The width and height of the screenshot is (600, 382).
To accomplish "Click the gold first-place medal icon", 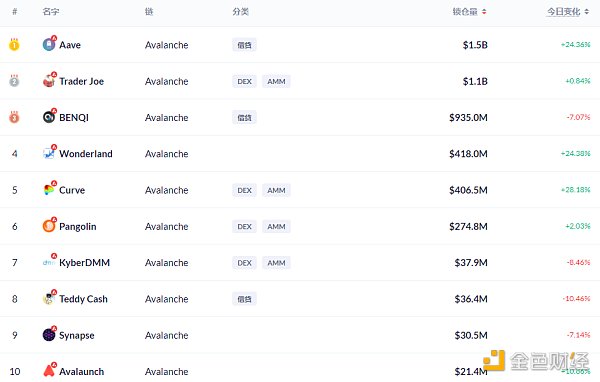I will [14, 45].
